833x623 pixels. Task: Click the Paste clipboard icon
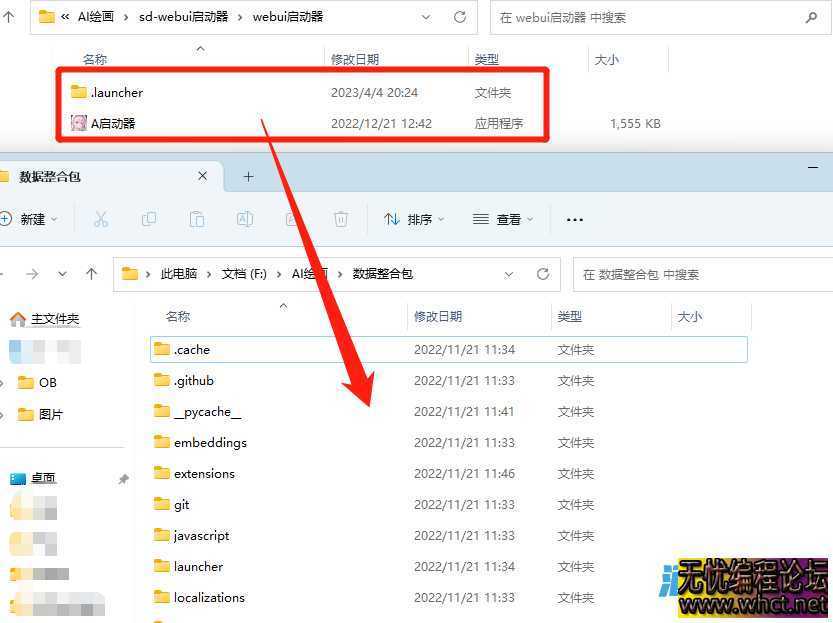click(197, 219)
